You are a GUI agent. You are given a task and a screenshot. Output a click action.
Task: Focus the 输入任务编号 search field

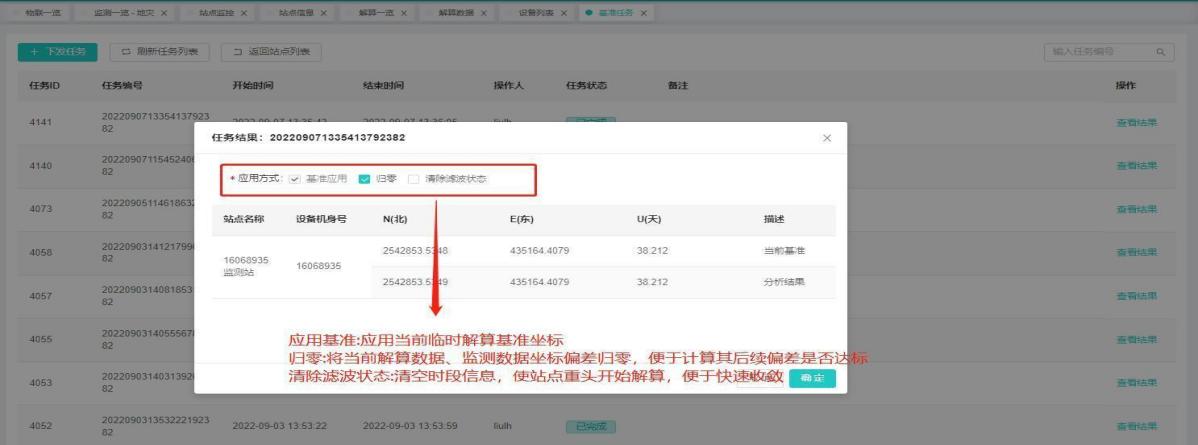click(x=1098, y=51)
